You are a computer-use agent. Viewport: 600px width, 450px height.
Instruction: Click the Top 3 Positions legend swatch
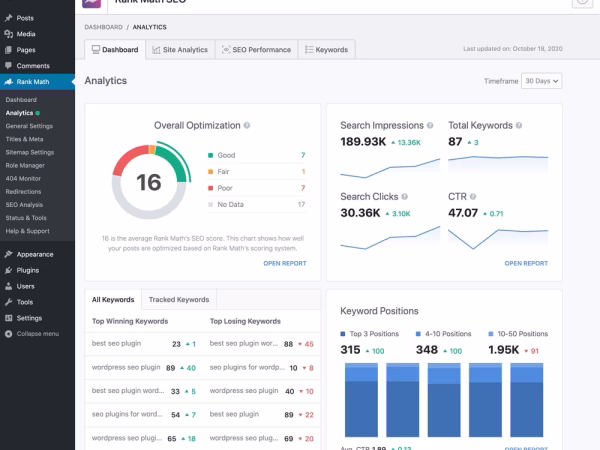(x=343, y=334)
